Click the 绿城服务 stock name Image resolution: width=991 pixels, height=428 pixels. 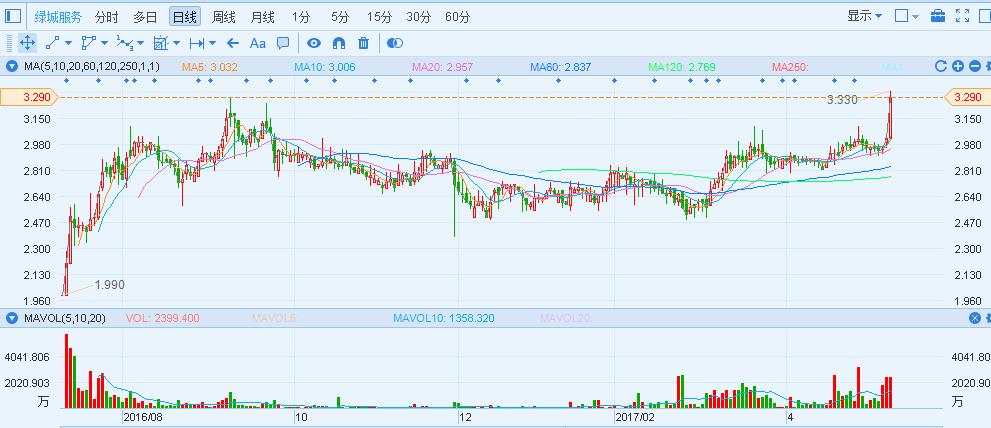(59, 17)
